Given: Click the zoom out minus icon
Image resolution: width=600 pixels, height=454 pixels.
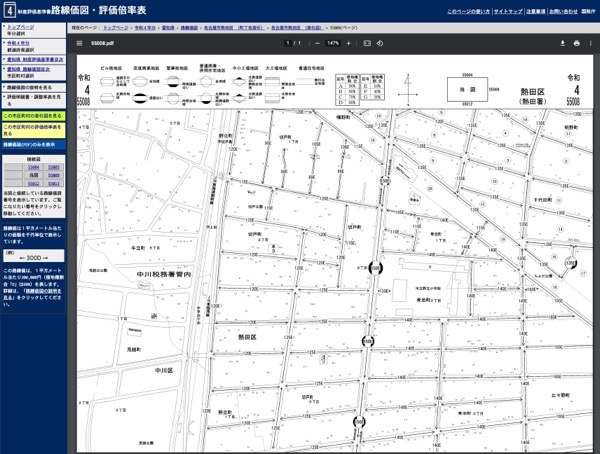Looking at the screenshot, I should (317, 43).
